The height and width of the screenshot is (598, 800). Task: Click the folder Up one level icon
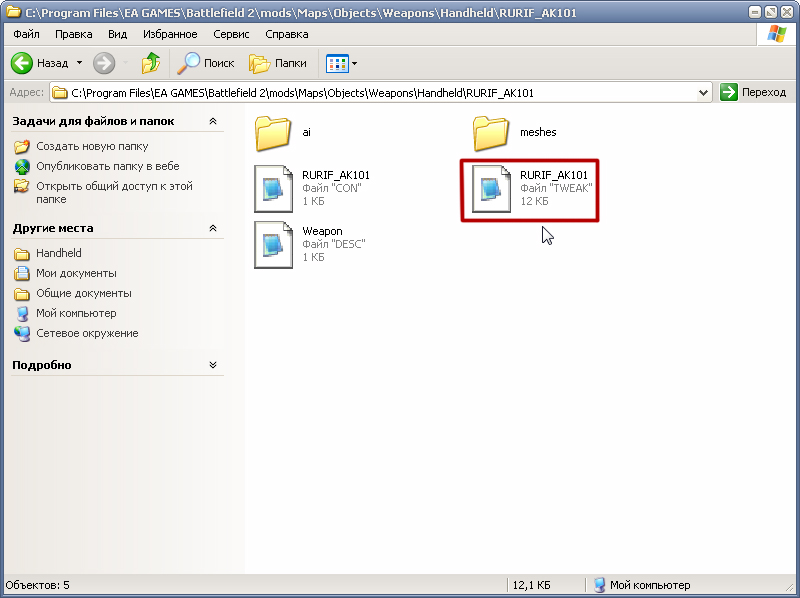click(151, 63)
